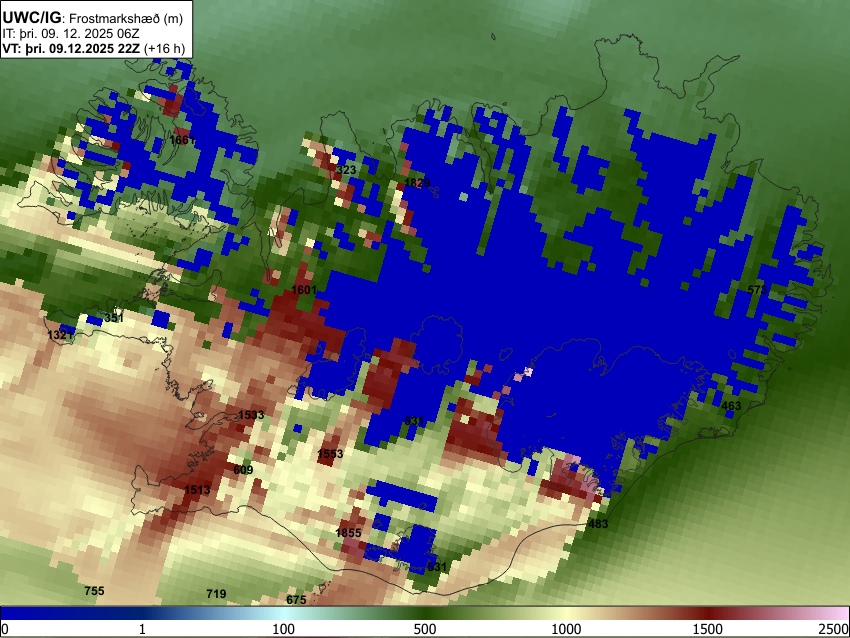Image resolution: width=850 pixels, height=638 pixels.
Task: Click the 2500 label on the colour scale
Action: point(834,629)
